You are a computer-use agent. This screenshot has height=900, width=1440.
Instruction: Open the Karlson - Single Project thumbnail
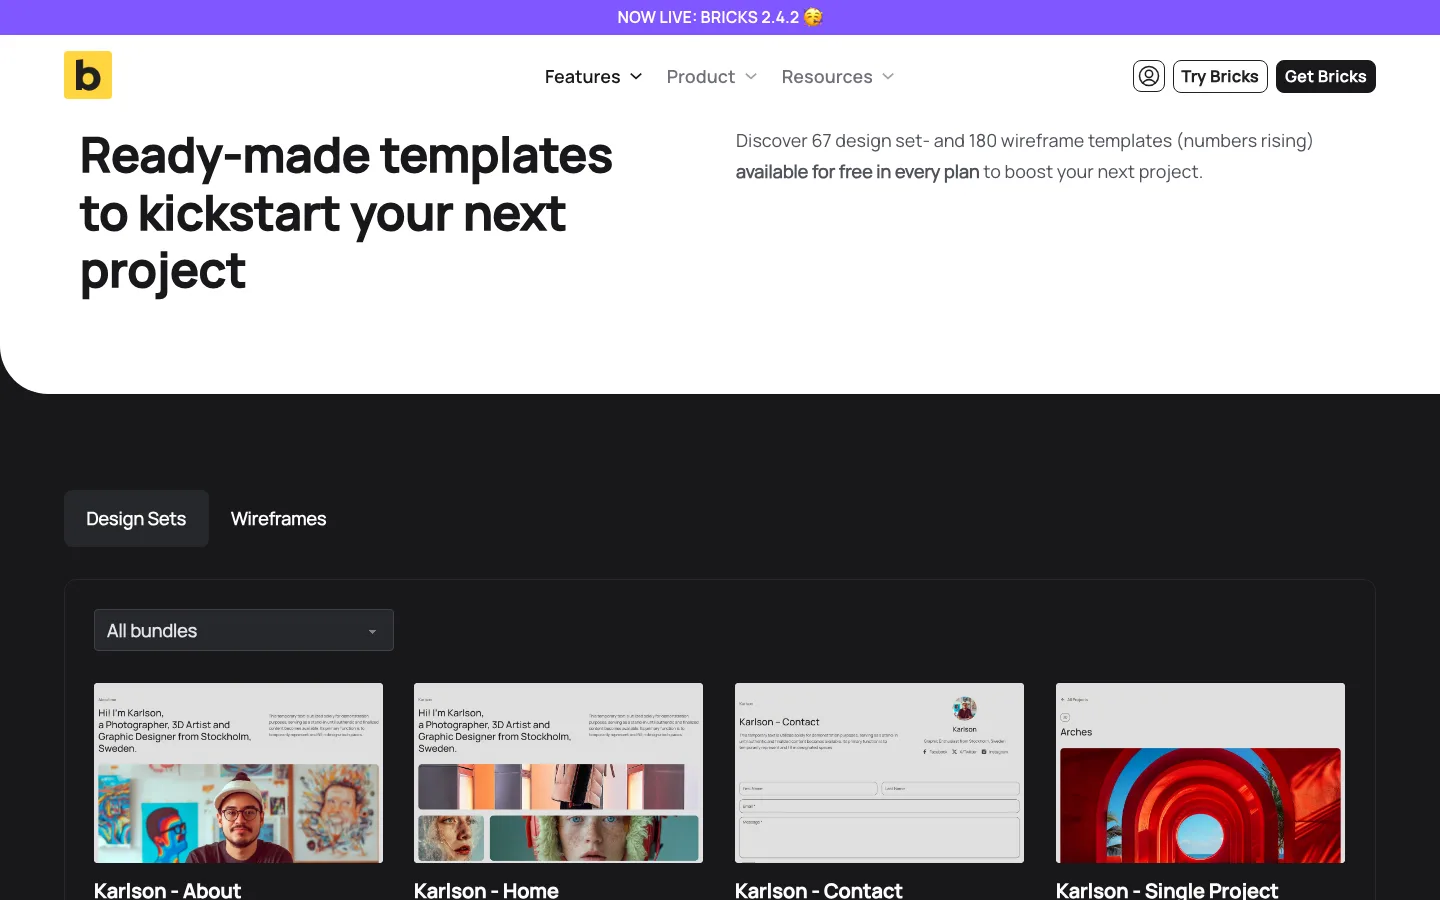1200,773
